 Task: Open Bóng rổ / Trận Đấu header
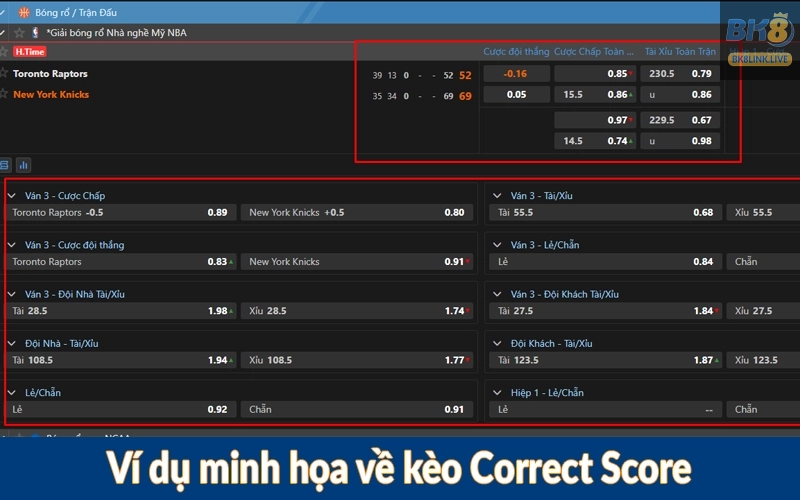76,12
